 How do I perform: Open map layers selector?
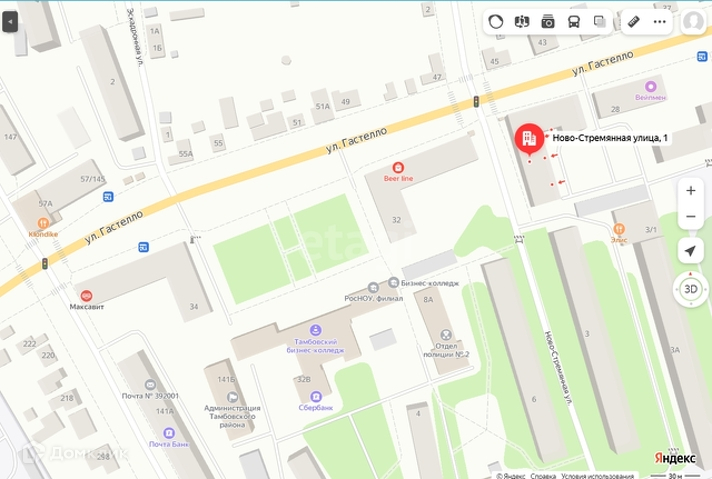[x=600, y=21]
